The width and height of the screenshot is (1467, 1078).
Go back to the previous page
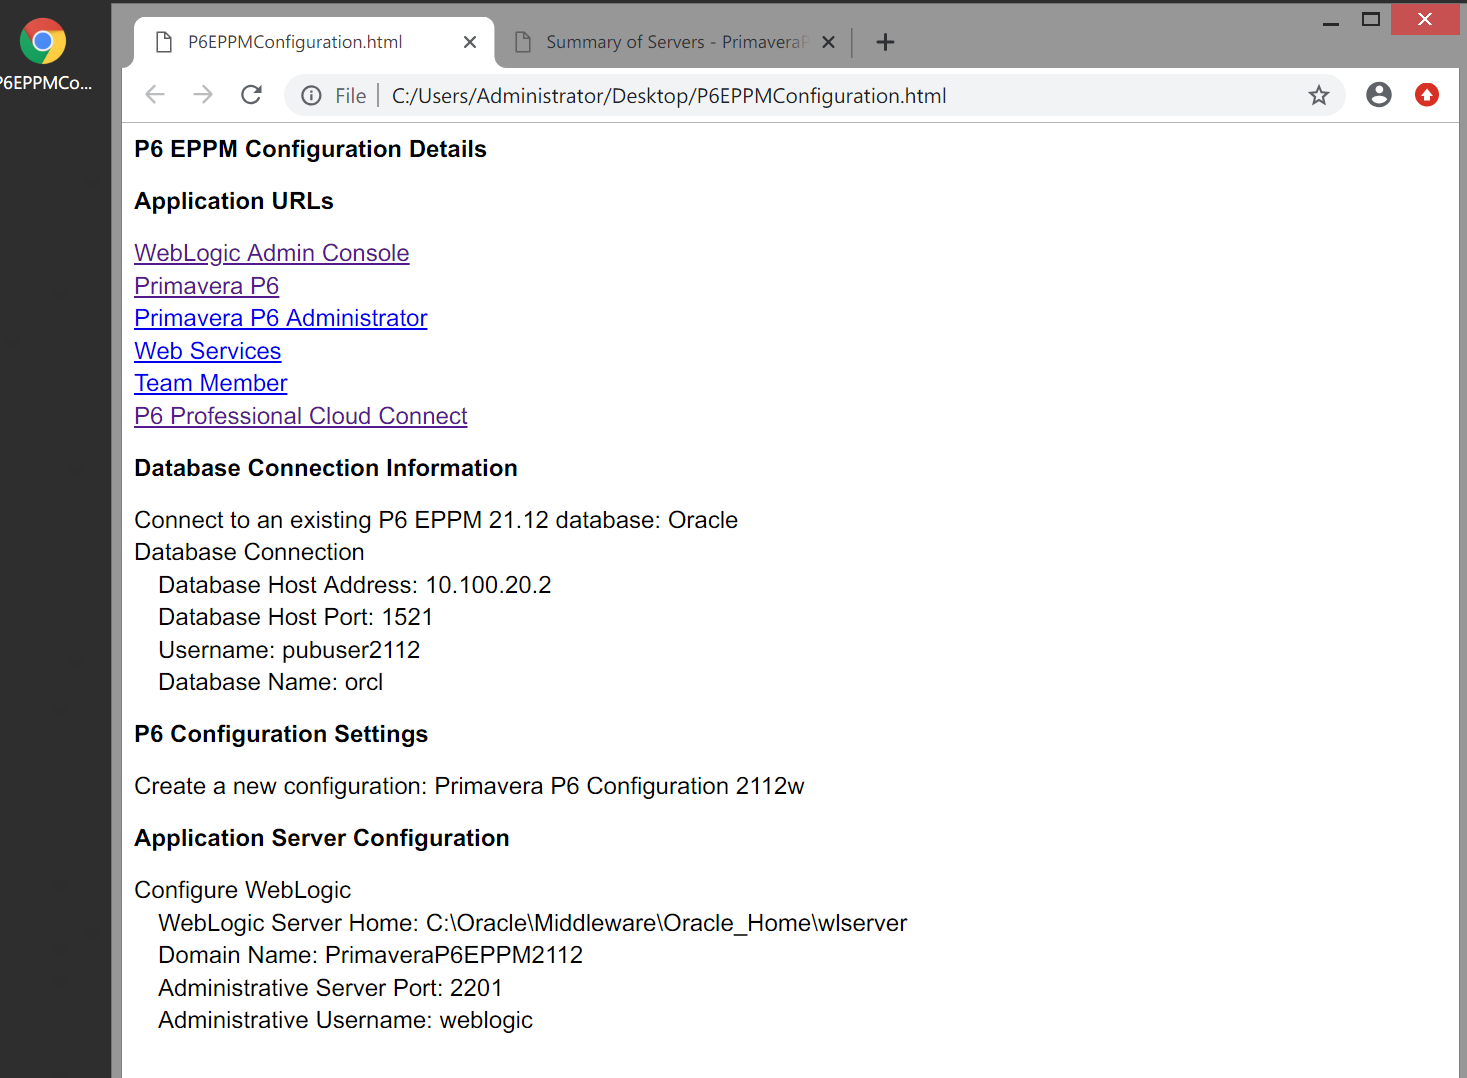tap(155, 95)
